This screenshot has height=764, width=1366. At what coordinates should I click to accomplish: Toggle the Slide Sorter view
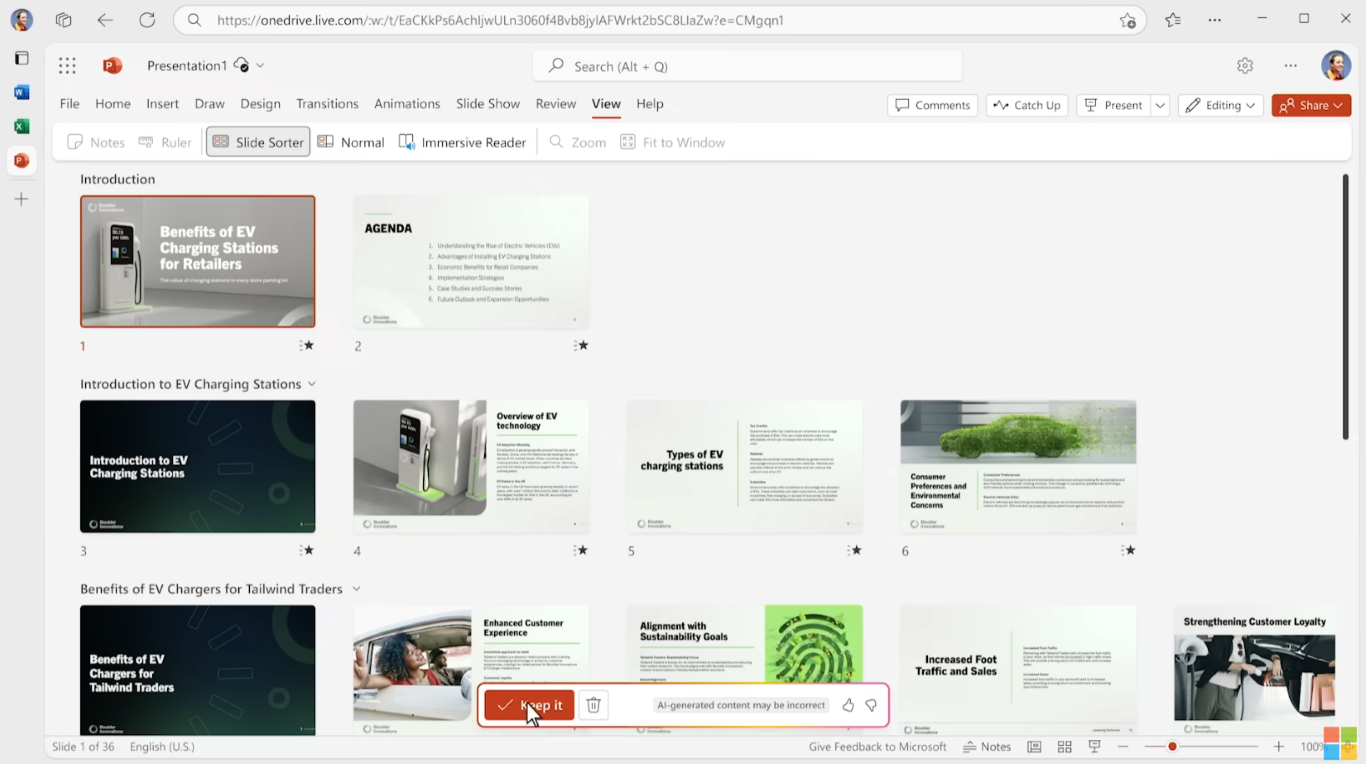click(x=258, y=142)
